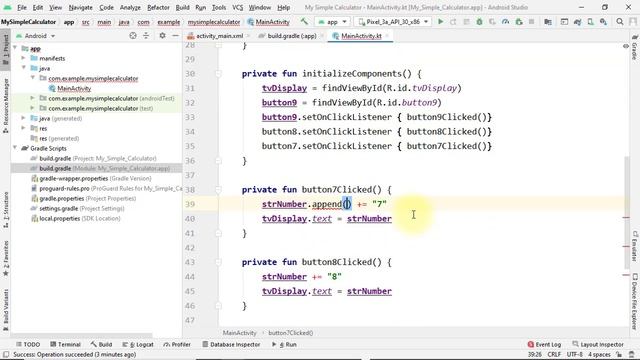The width and height of the screenshot is (640, 360).
Task: Open the Profiler tool window
Action: point(177,344)
